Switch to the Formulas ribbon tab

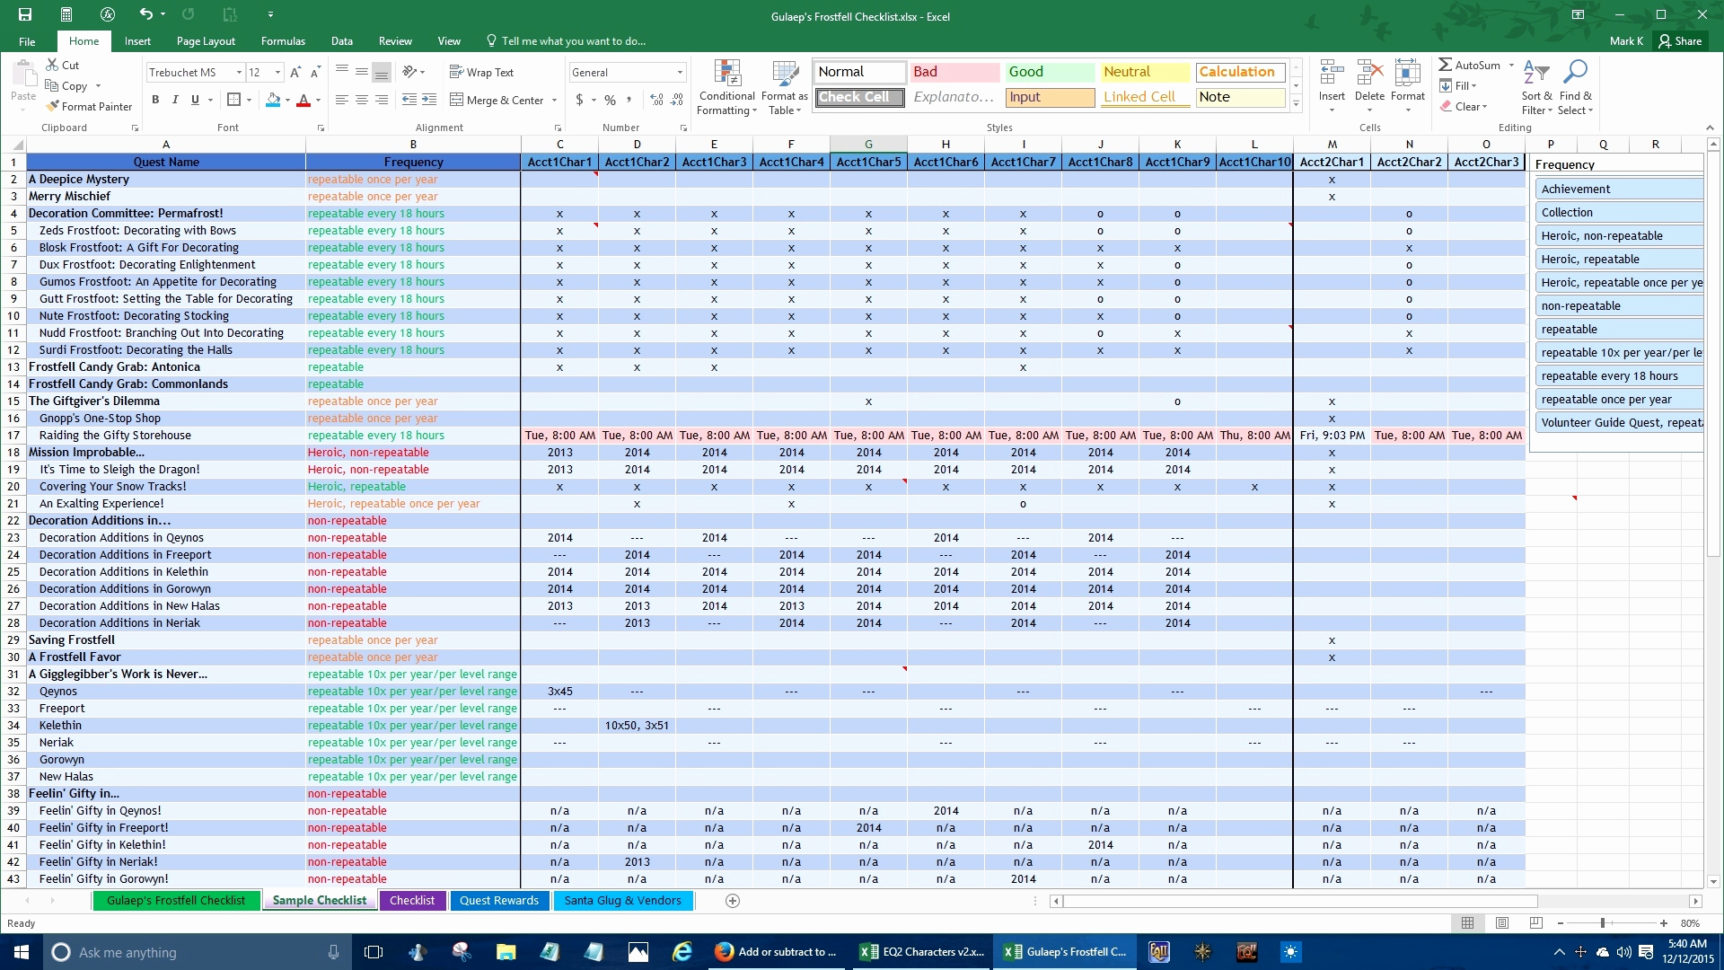tap(283, 41)
